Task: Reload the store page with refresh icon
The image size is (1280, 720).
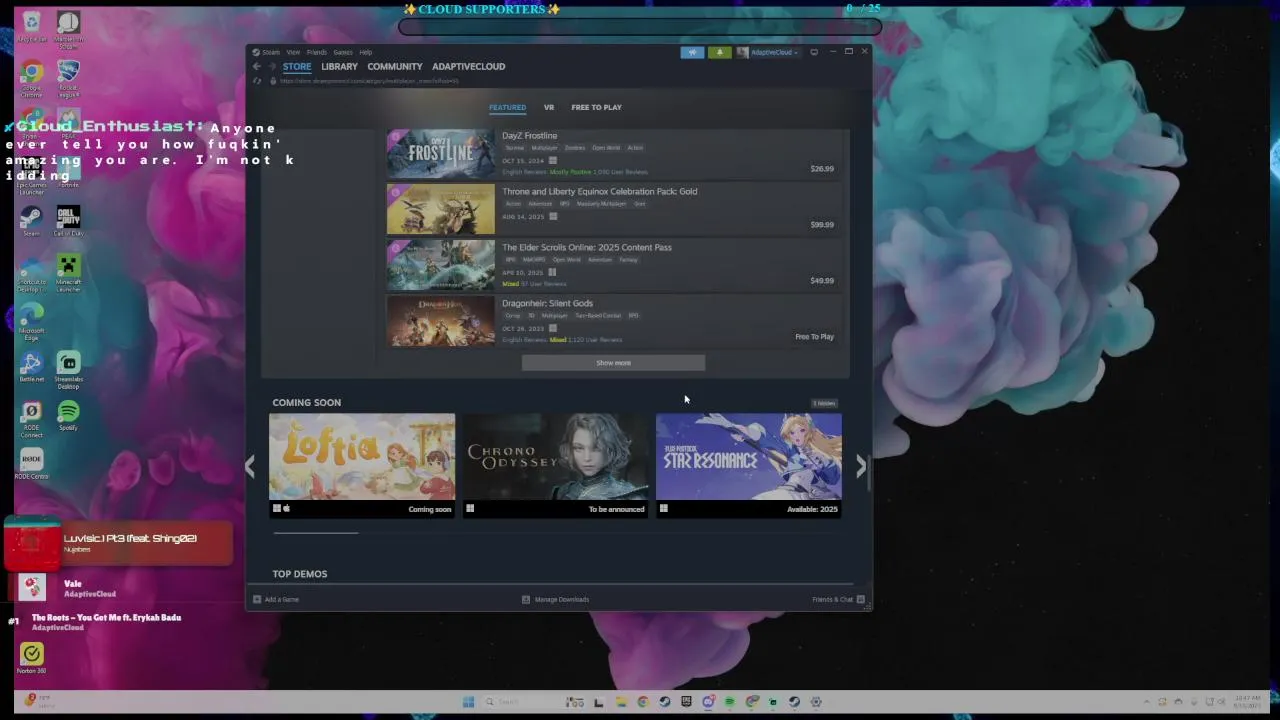Action: (257, 81)
